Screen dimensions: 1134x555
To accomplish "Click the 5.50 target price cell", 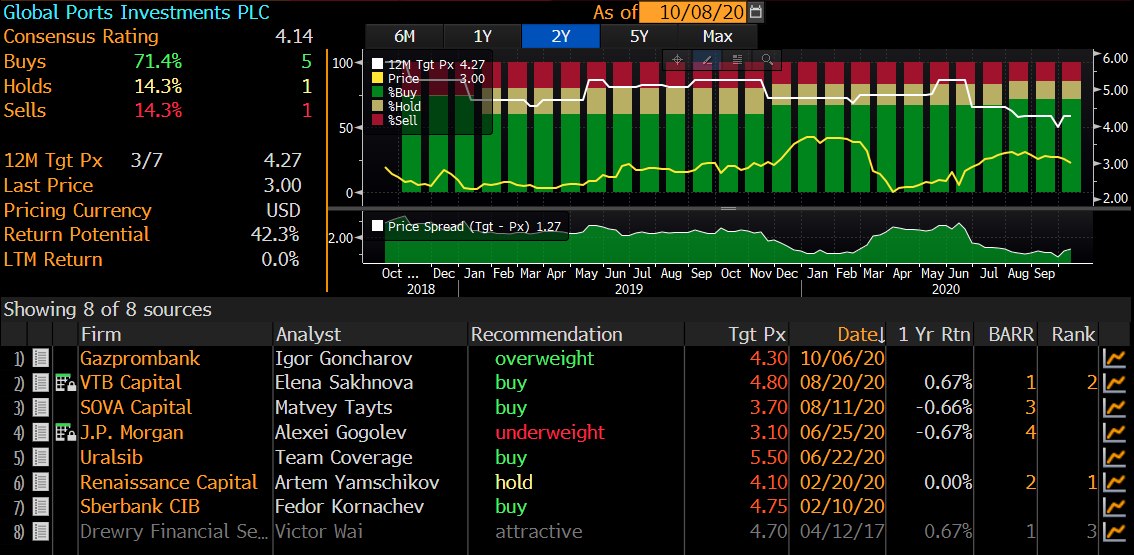I will click(769, 457).
